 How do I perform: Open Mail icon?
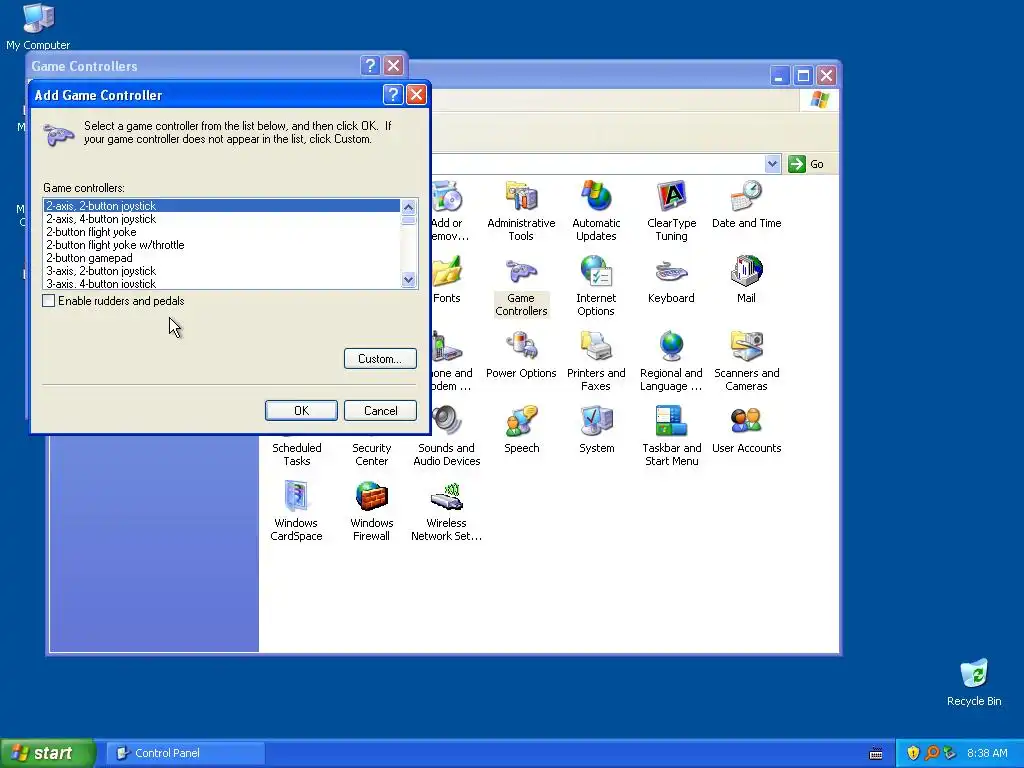pyautogui.click(x=746, y=280)
